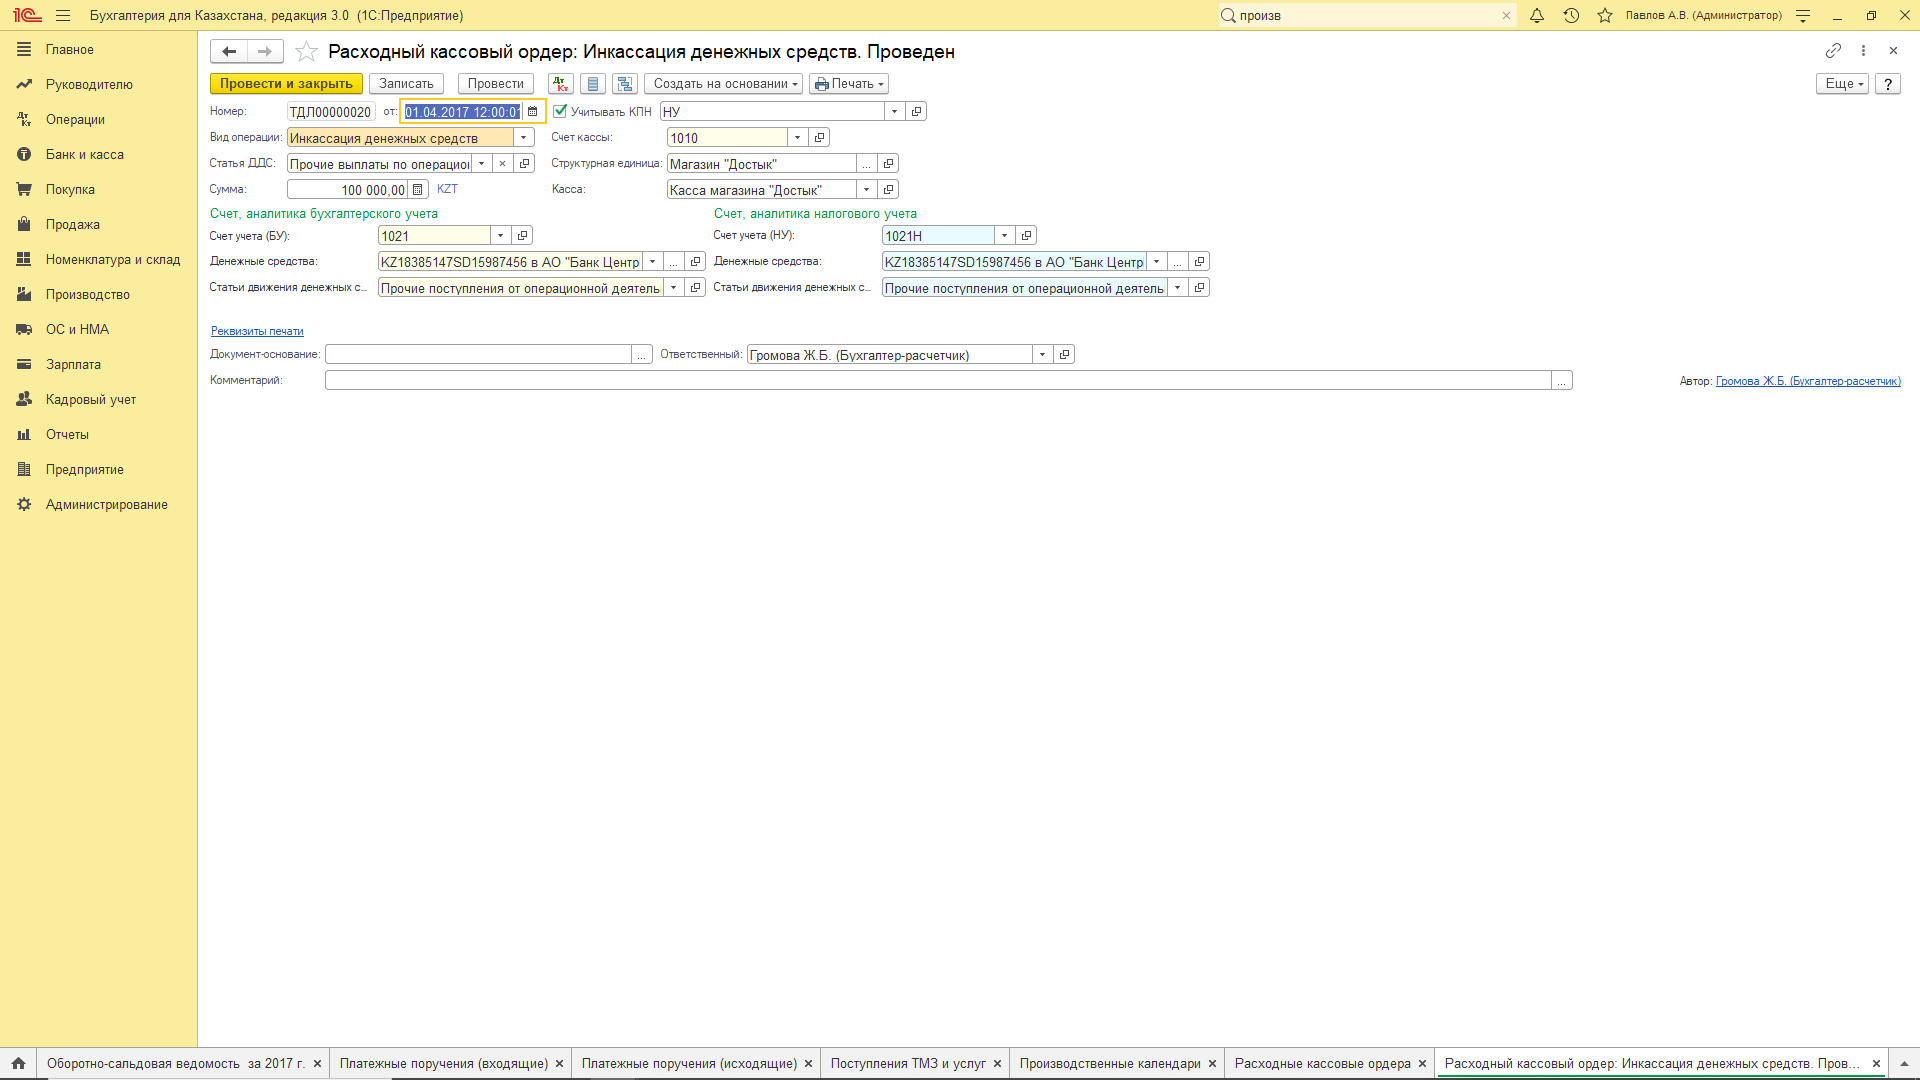
Task: Add document to favorites with star
Action: click(307, 52)
